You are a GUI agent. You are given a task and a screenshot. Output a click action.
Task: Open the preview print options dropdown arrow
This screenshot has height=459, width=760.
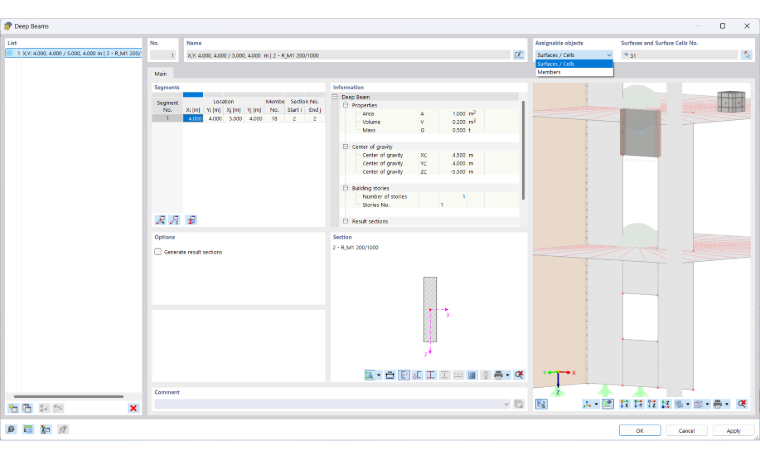(727, 404)
